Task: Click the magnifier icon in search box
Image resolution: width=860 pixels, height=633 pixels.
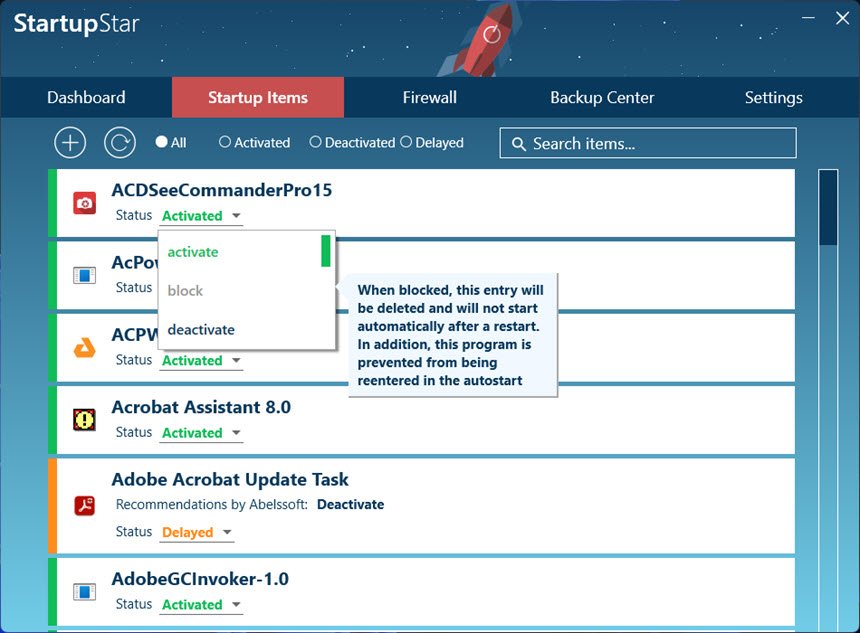Action: coord(518,144)
